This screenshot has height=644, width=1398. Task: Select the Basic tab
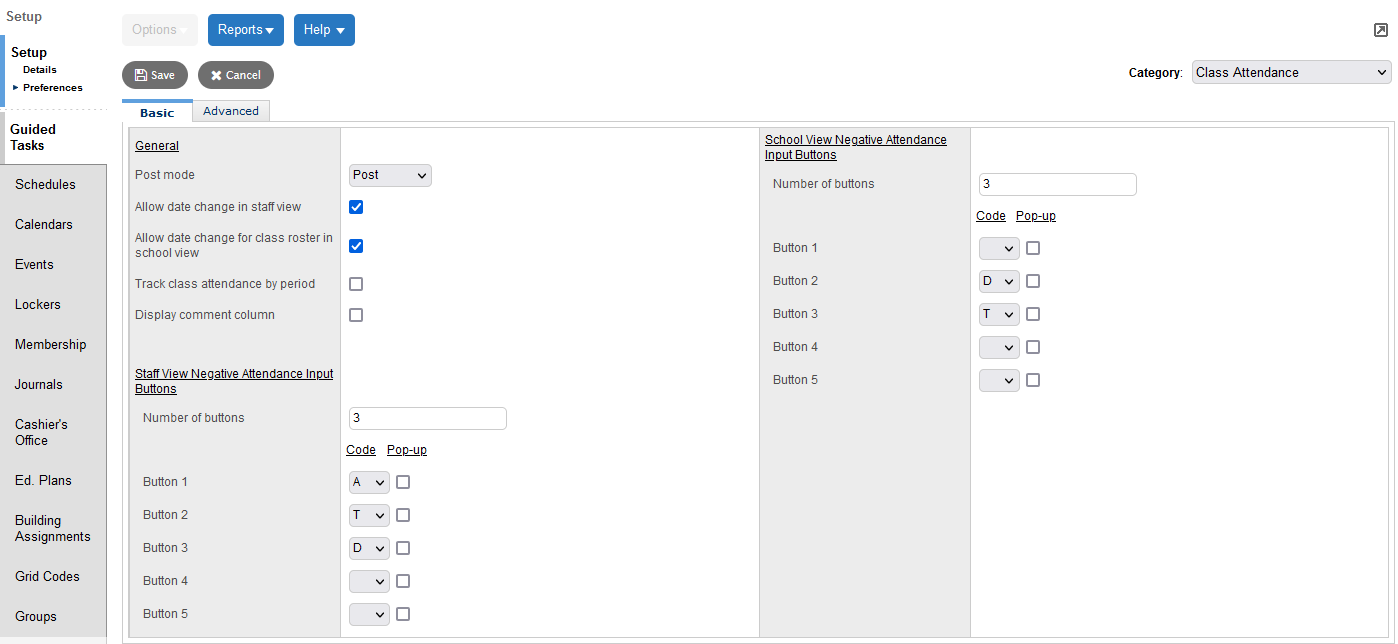pyautogui.click(x=157, y=112)
